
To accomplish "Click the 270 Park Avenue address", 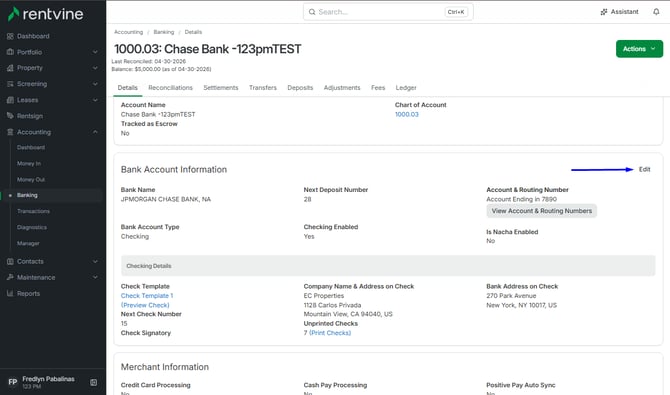I will click(511, 296).
